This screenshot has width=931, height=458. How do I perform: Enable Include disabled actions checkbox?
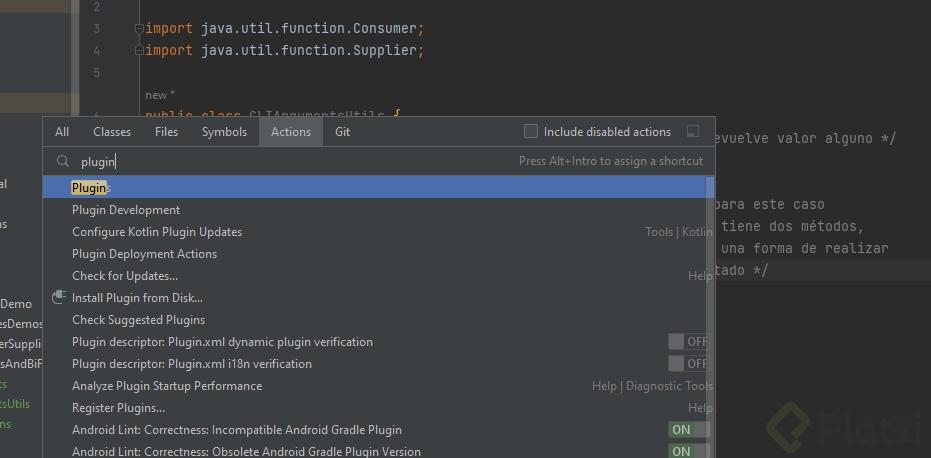click(531, 132)
